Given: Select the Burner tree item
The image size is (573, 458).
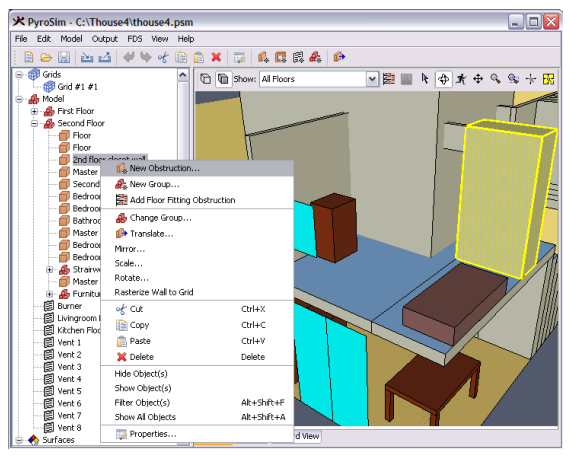Looking at the screenshot, I should pyautogui.click(x=69, y=306).
